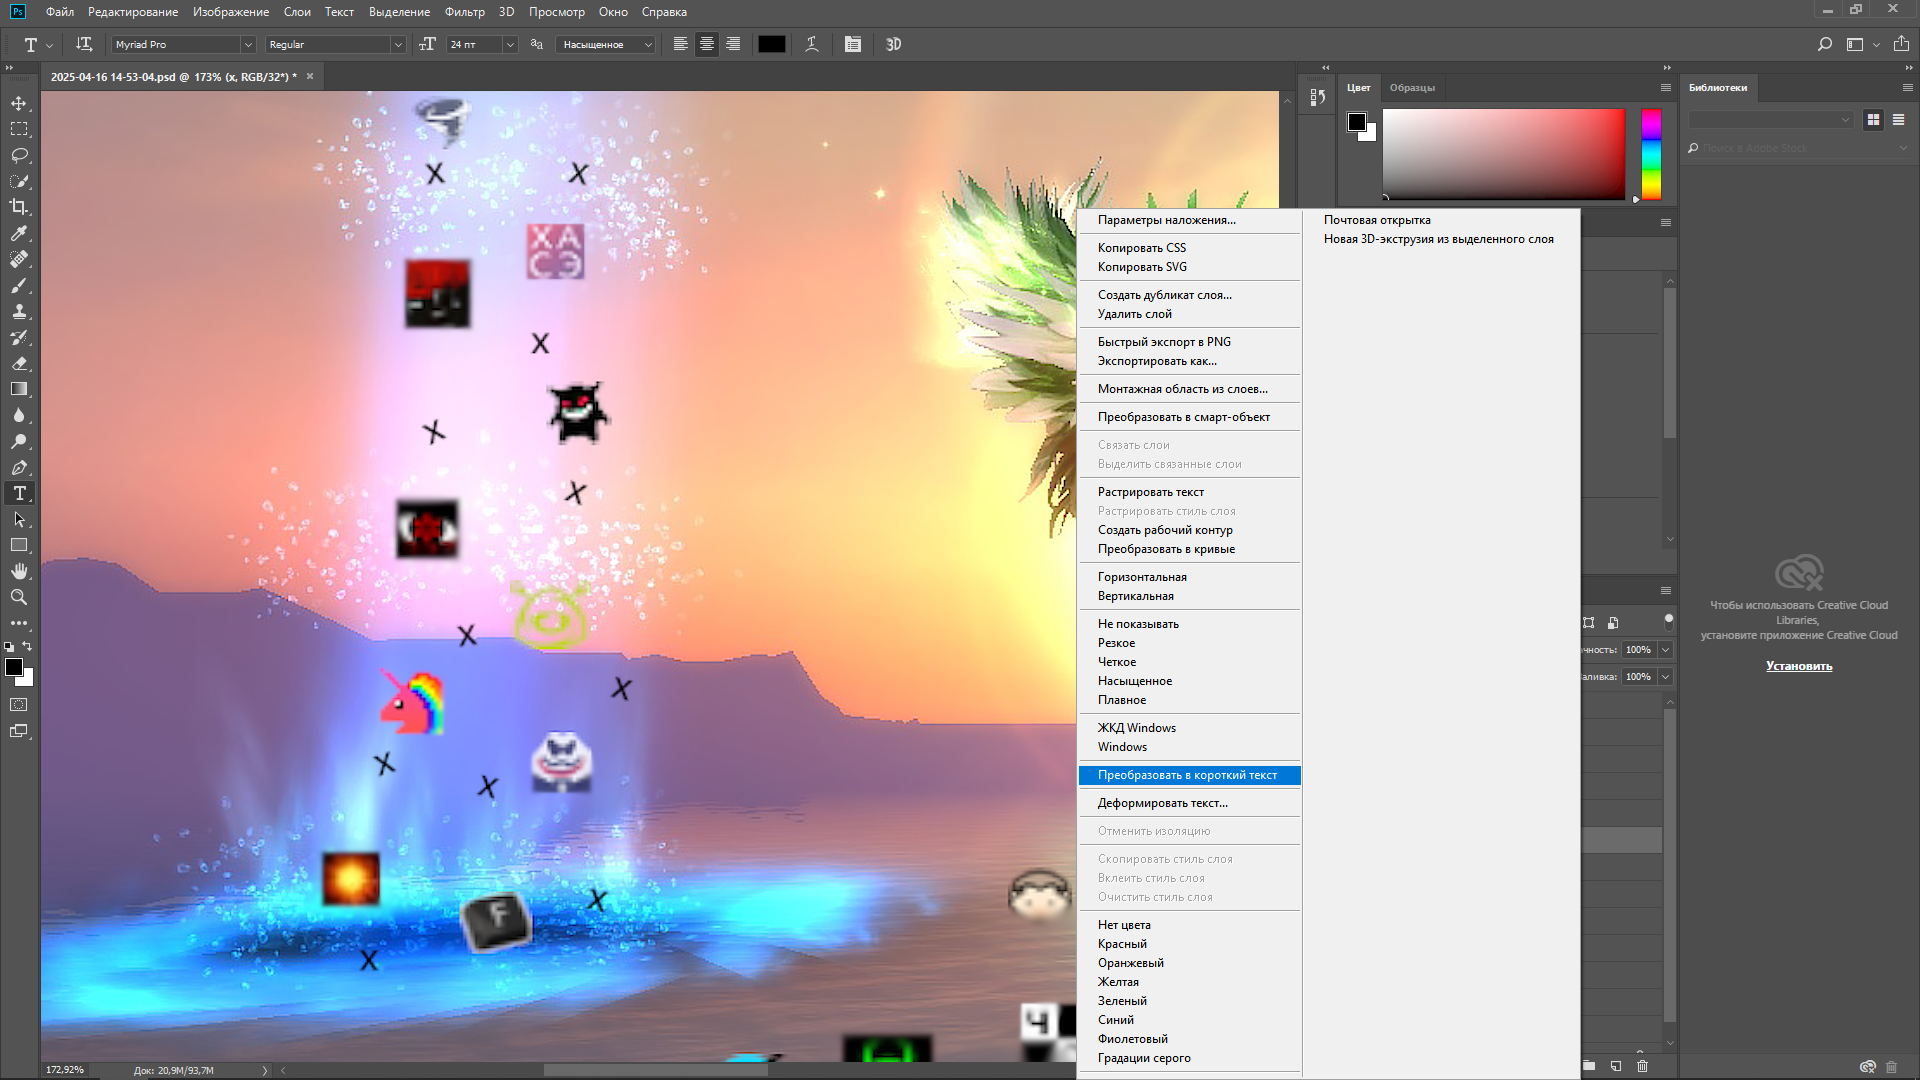Open the warp text icon in options bar

click(x=812, y=44)
